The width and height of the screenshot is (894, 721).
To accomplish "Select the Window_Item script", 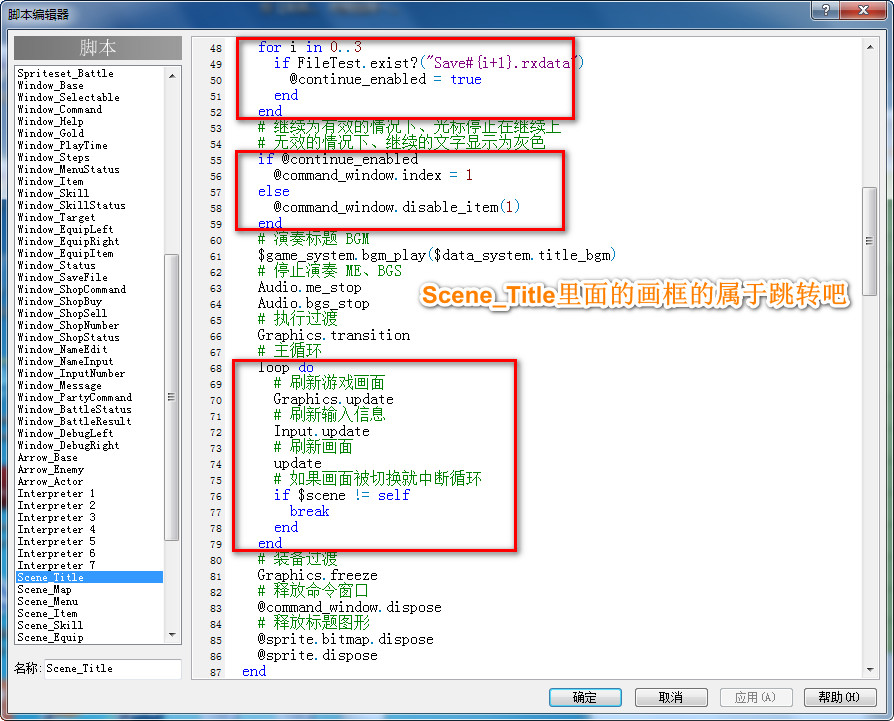I will [x=51, y=181].
